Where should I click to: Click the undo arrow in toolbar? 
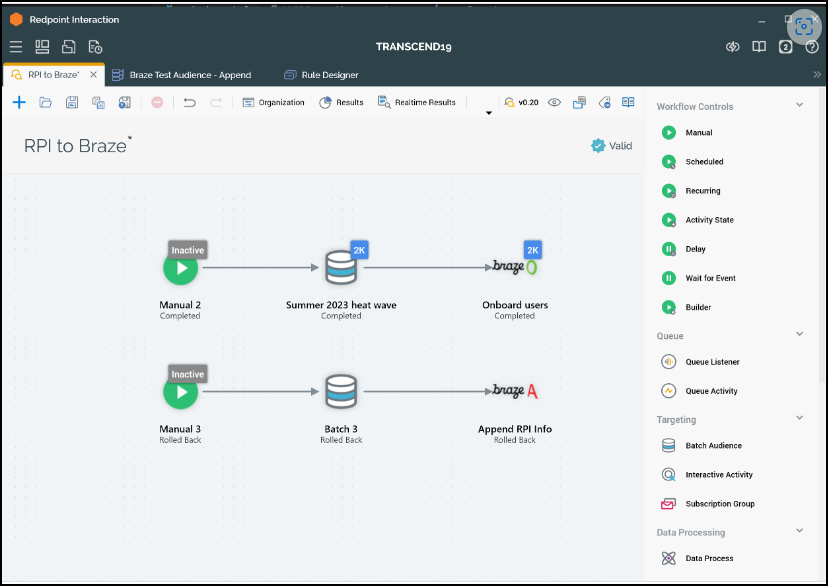coord(189,102)
